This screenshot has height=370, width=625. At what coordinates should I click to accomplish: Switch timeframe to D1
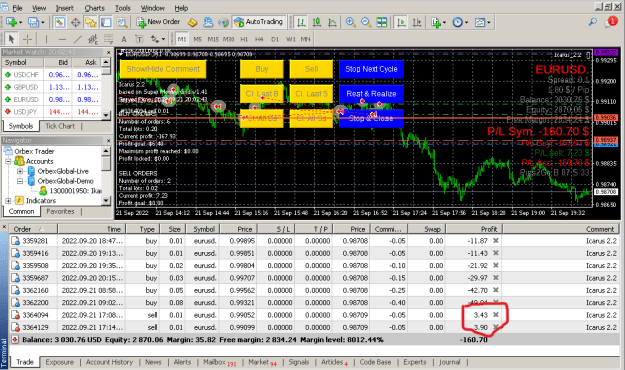click(x=275, y=39)
